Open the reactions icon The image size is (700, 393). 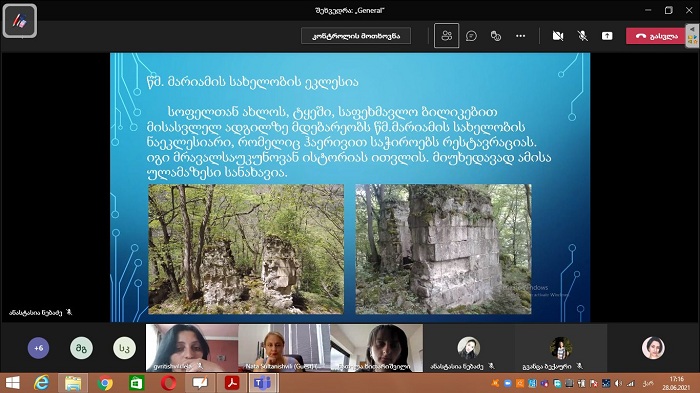pyautogui.click(x=496, y=36)
